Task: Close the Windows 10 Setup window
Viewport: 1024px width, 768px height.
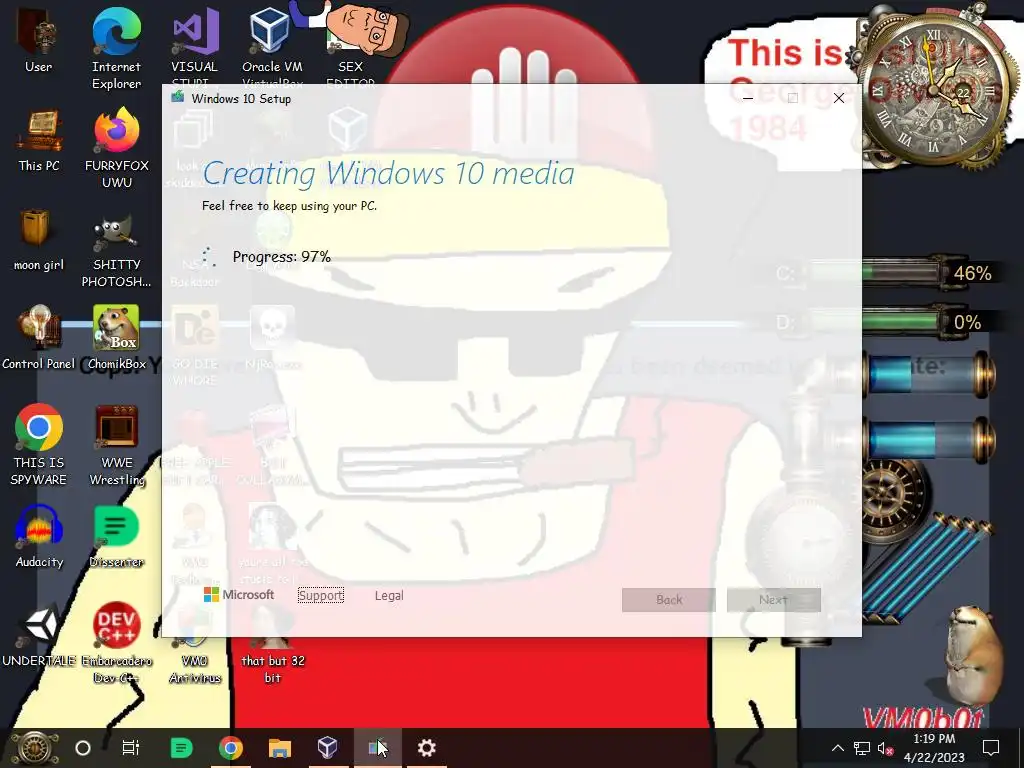Action: pyautogui.click(x=839, y=99)
